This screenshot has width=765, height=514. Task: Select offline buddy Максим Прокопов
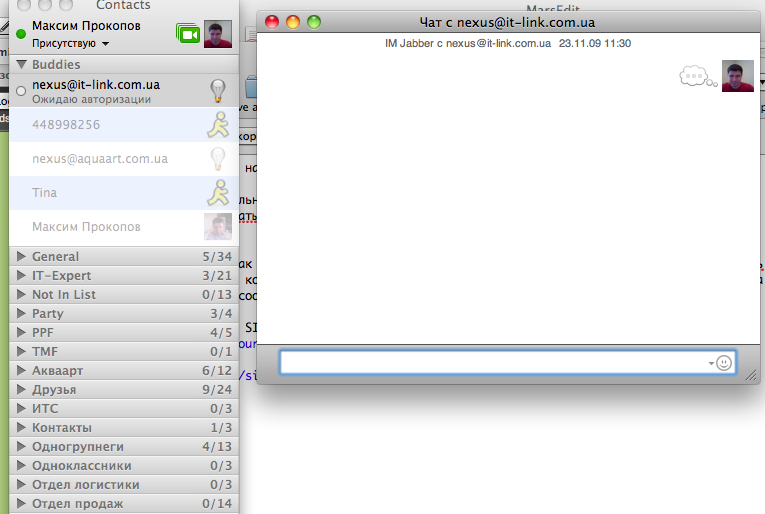pyautogui.click(x=124, y=227)
